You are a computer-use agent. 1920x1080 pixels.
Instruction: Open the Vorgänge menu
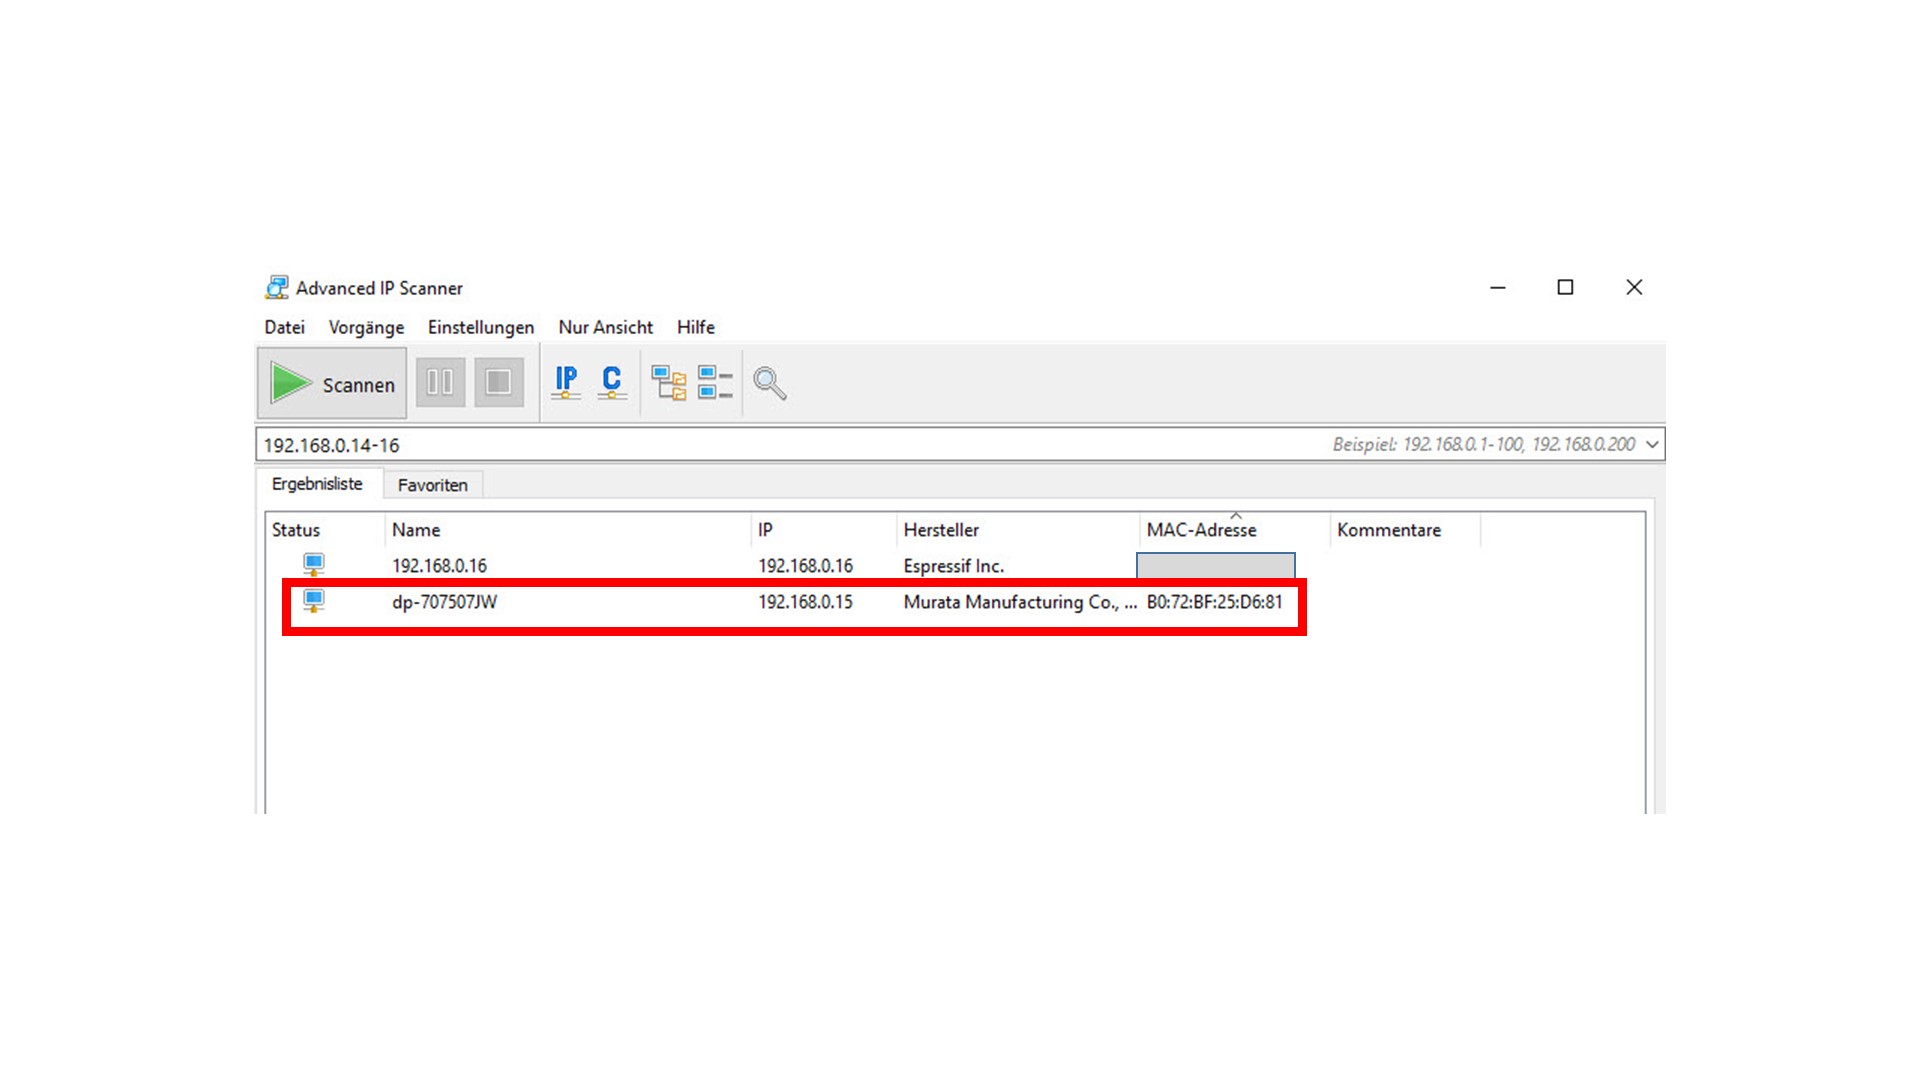[x=366, y=327]
